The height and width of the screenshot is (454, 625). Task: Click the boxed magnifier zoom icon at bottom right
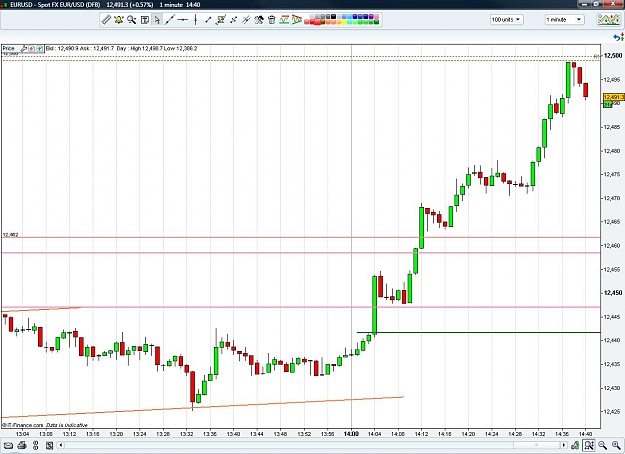[x=588, y=445]
